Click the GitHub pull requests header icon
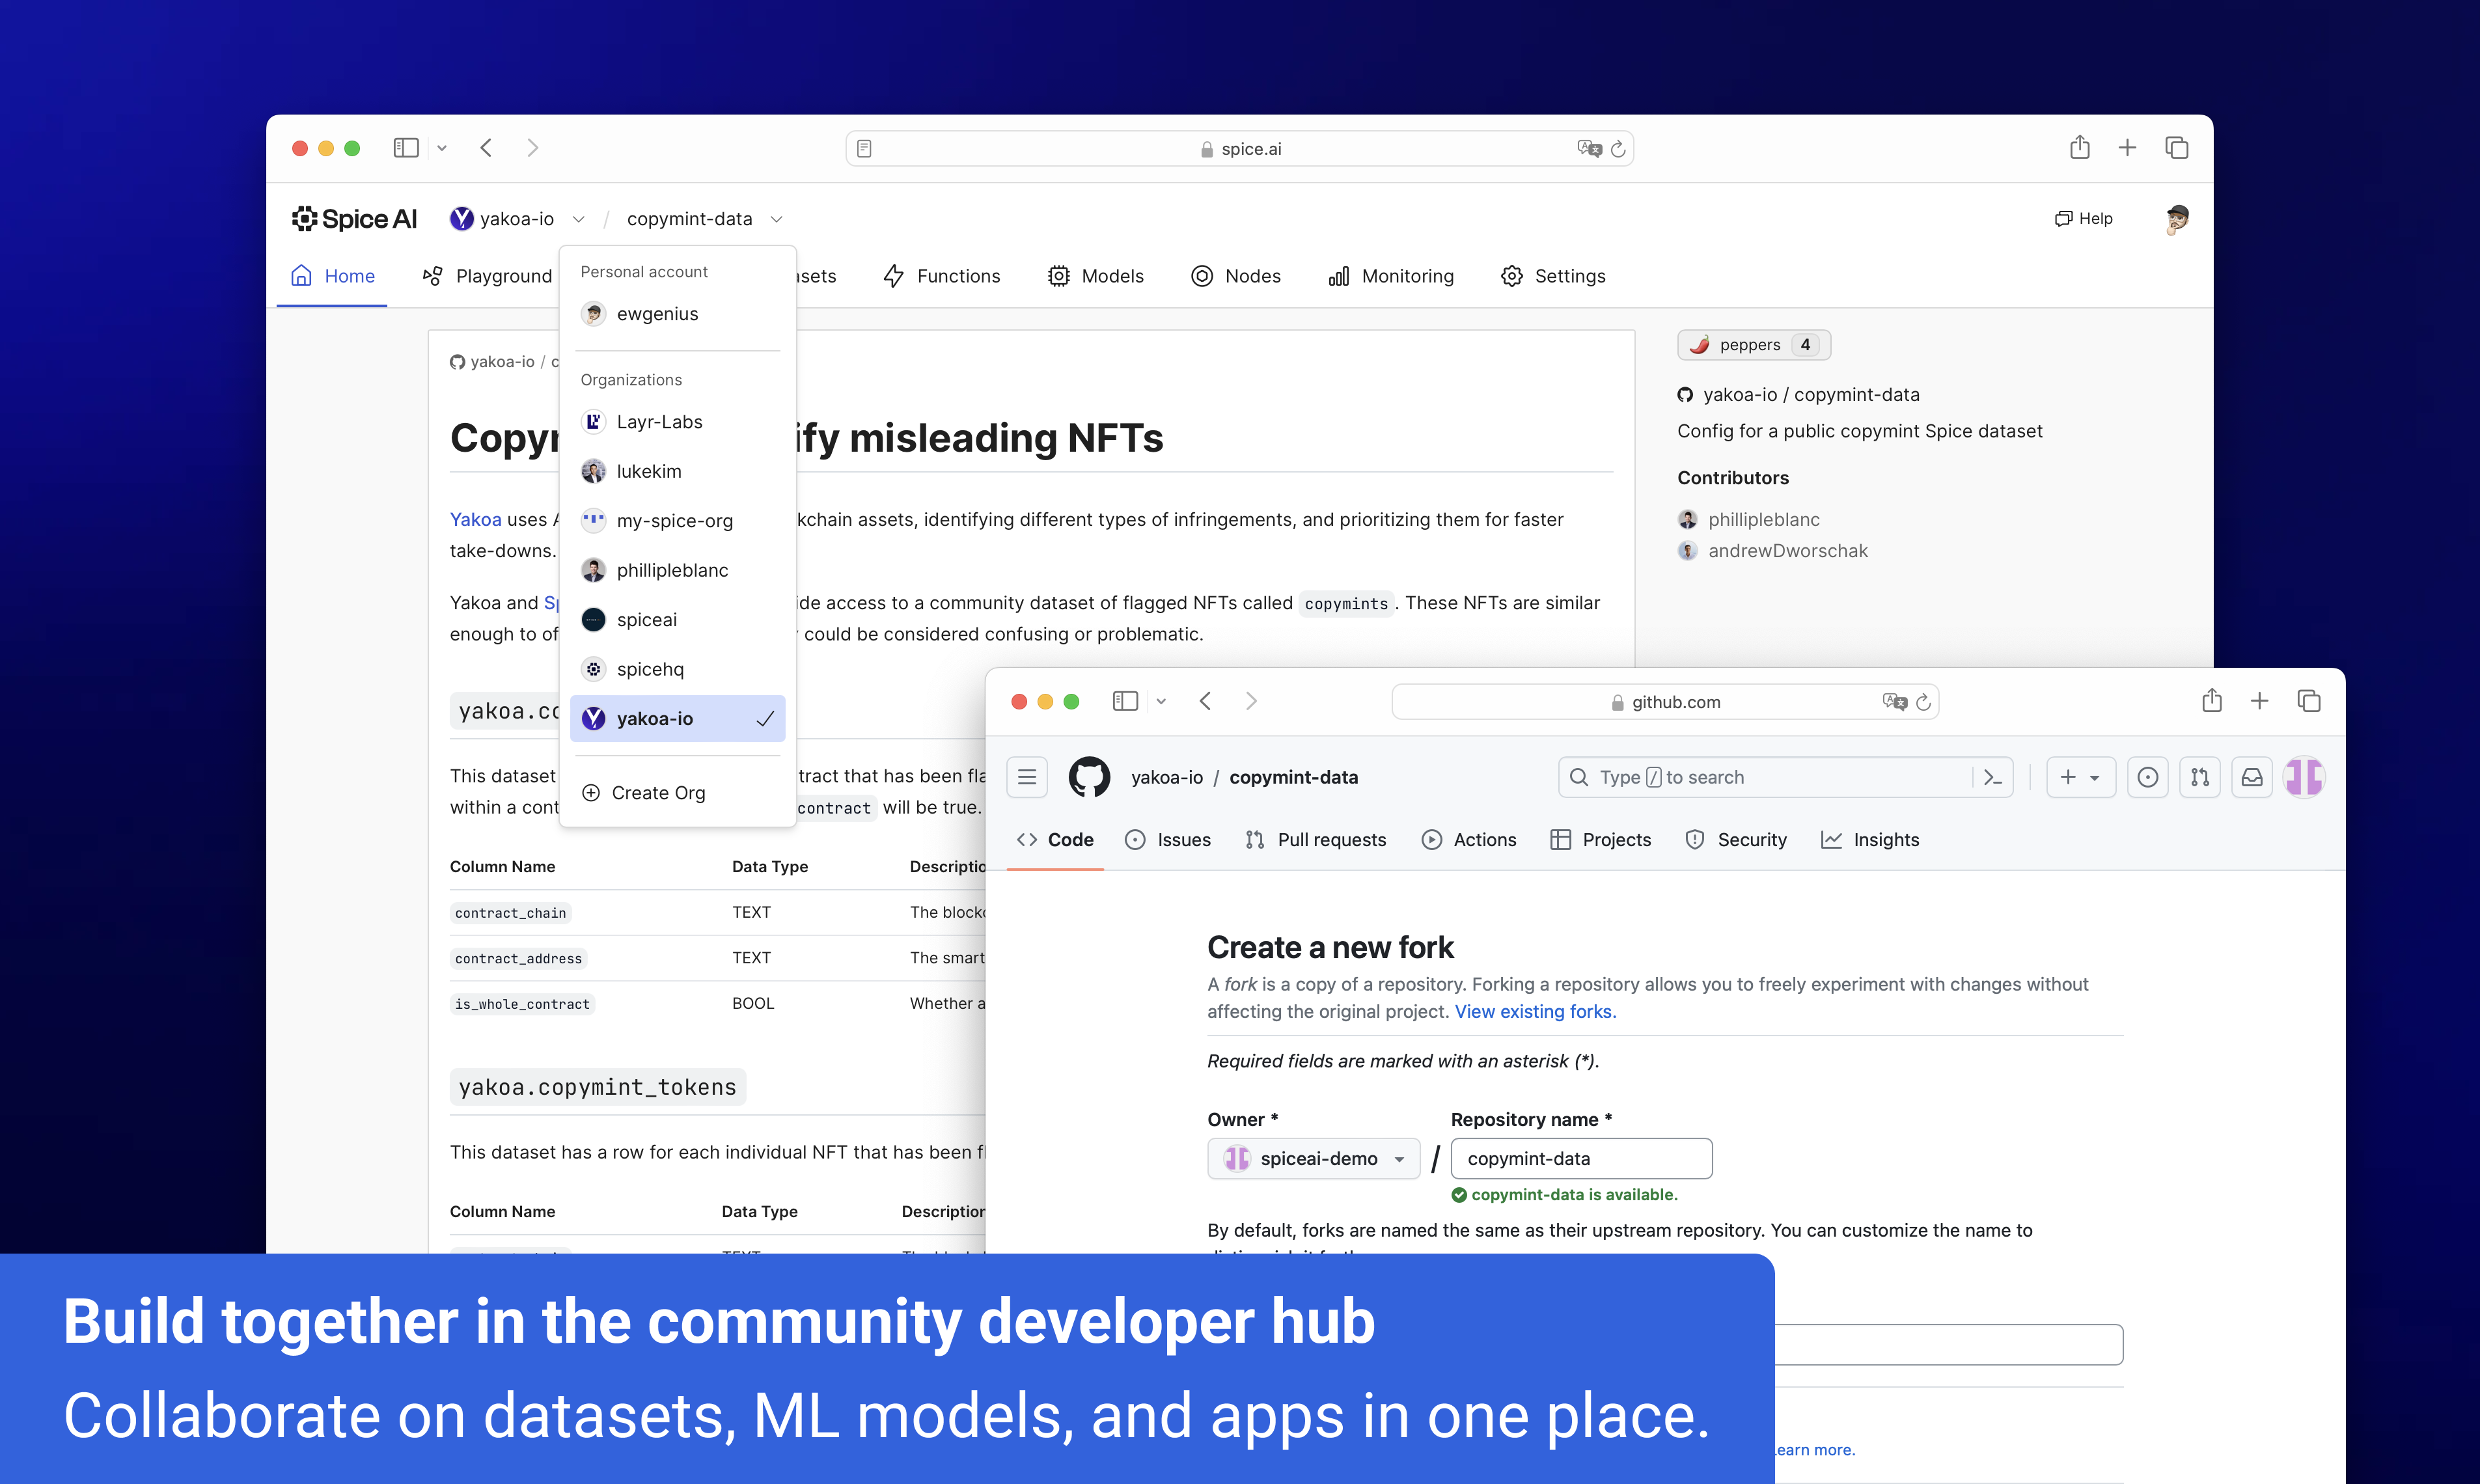The width and height of the screenshot is (2480, 1484). click(x=2199, y=777)
